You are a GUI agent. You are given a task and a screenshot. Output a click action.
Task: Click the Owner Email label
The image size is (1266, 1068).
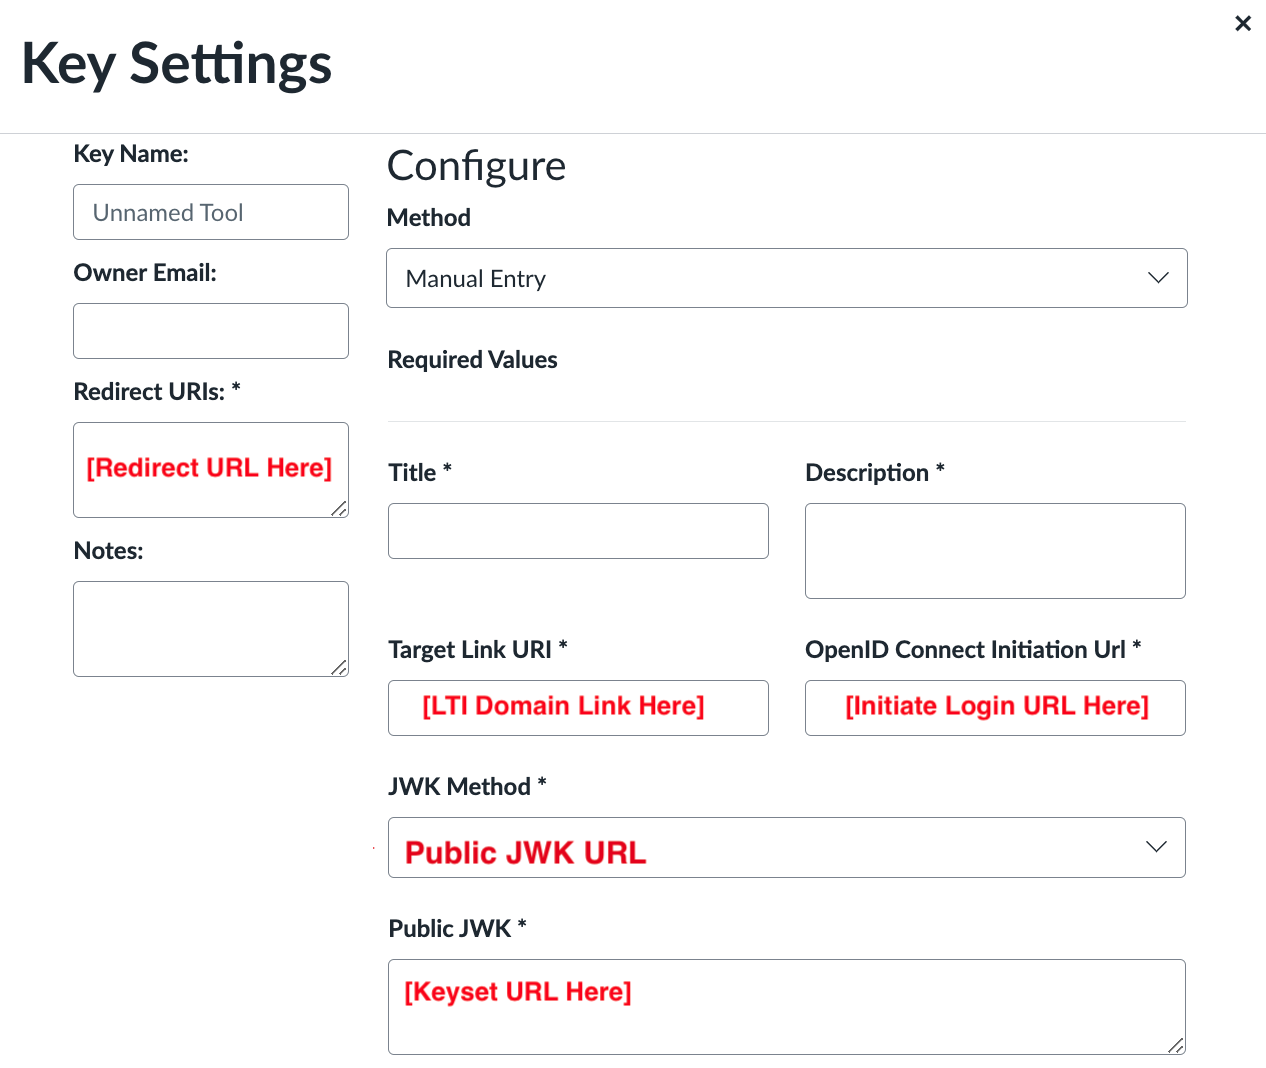(145, 273)
